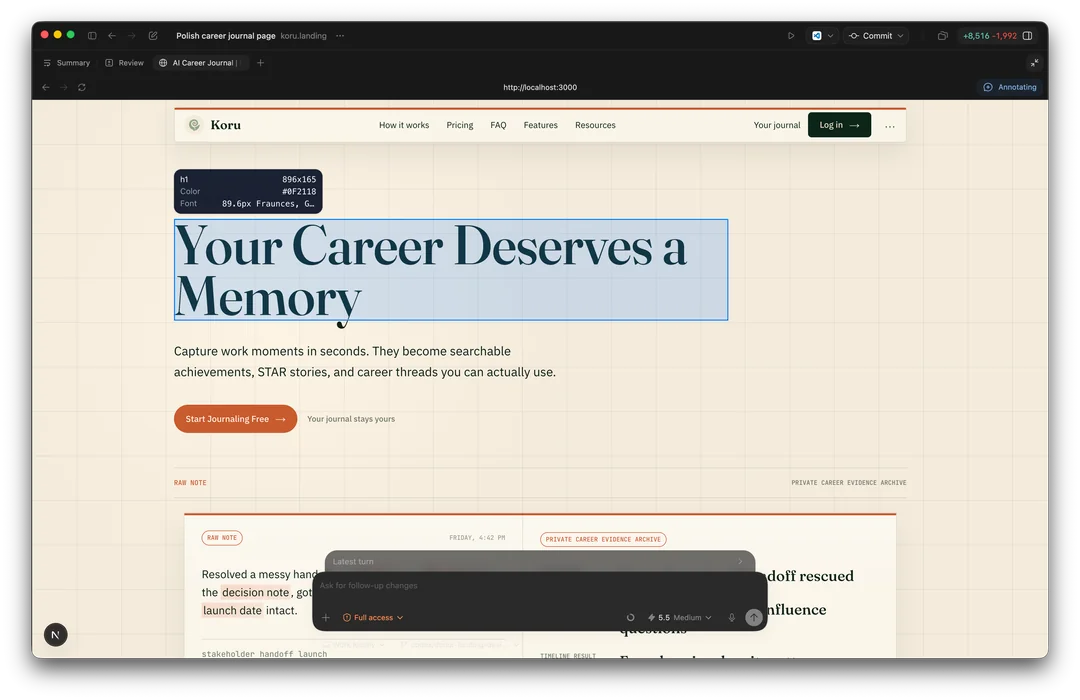Image resolution: width=1080 pixels, height=700 pixels.
Task: Click the Ask for follow-up changes input
Action: 540,586
